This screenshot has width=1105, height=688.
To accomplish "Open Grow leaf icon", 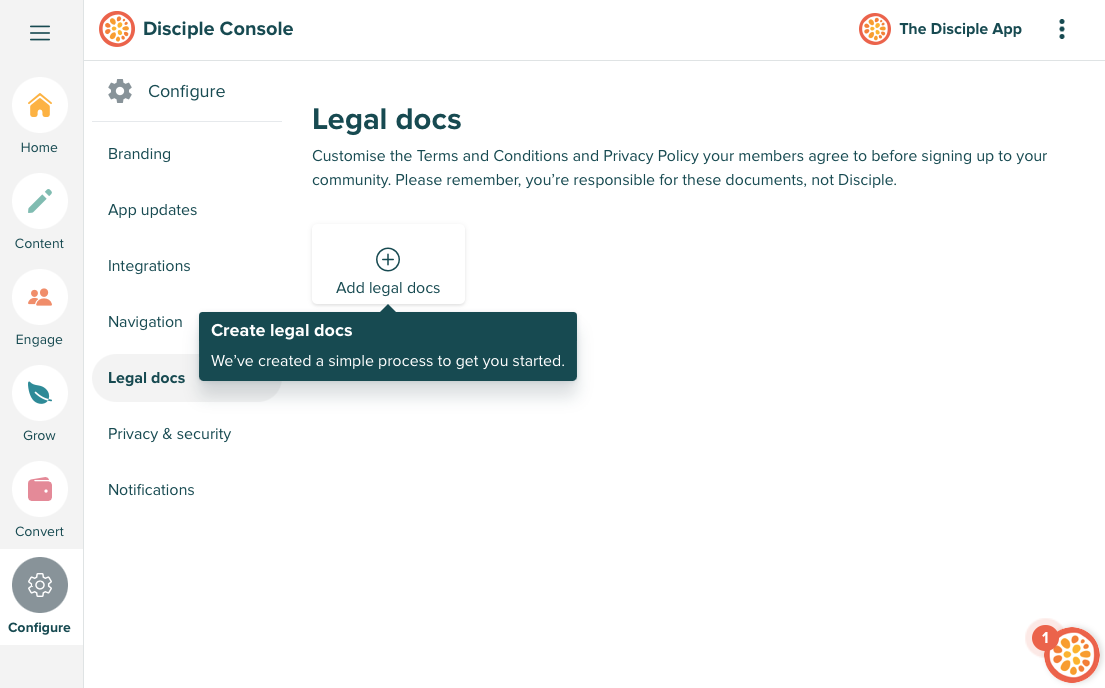I will tap(40, 393).
